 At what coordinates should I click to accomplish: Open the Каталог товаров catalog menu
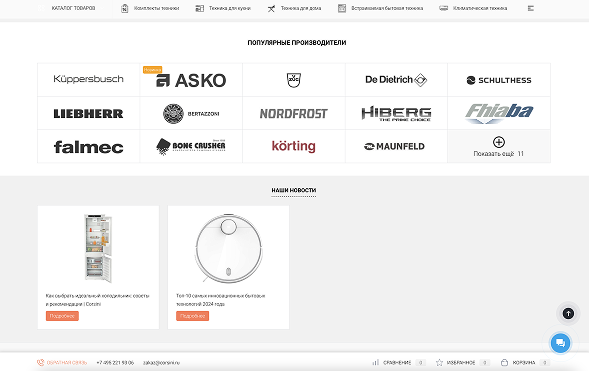pyautogui.click(x=73, y=8)
